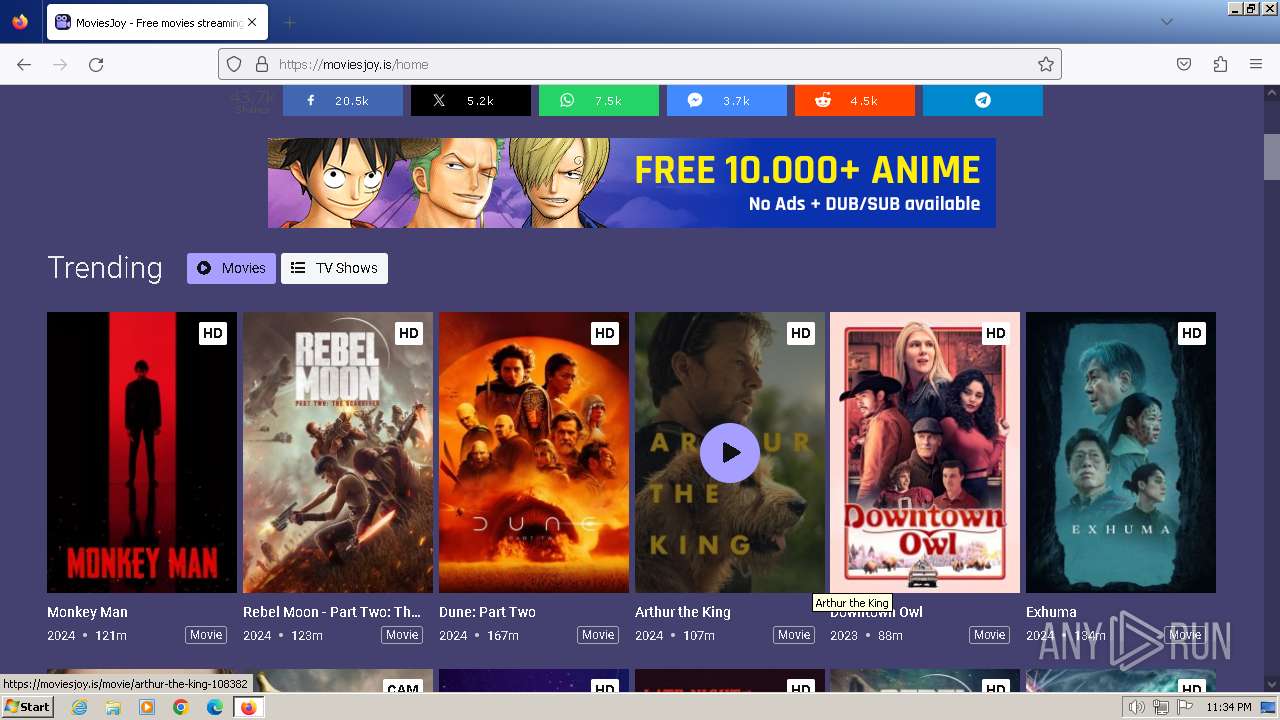Image resolution: width=1280 pixels, height=720 pixels.
Task: Click the page vertical scrollbar thumb
Action: tap(1271, 156)
